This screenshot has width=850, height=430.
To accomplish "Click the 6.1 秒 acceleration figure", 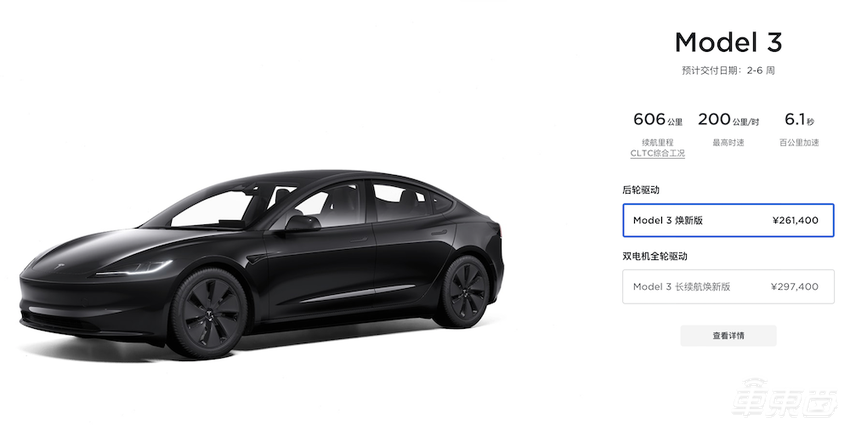I will [799, 119].
